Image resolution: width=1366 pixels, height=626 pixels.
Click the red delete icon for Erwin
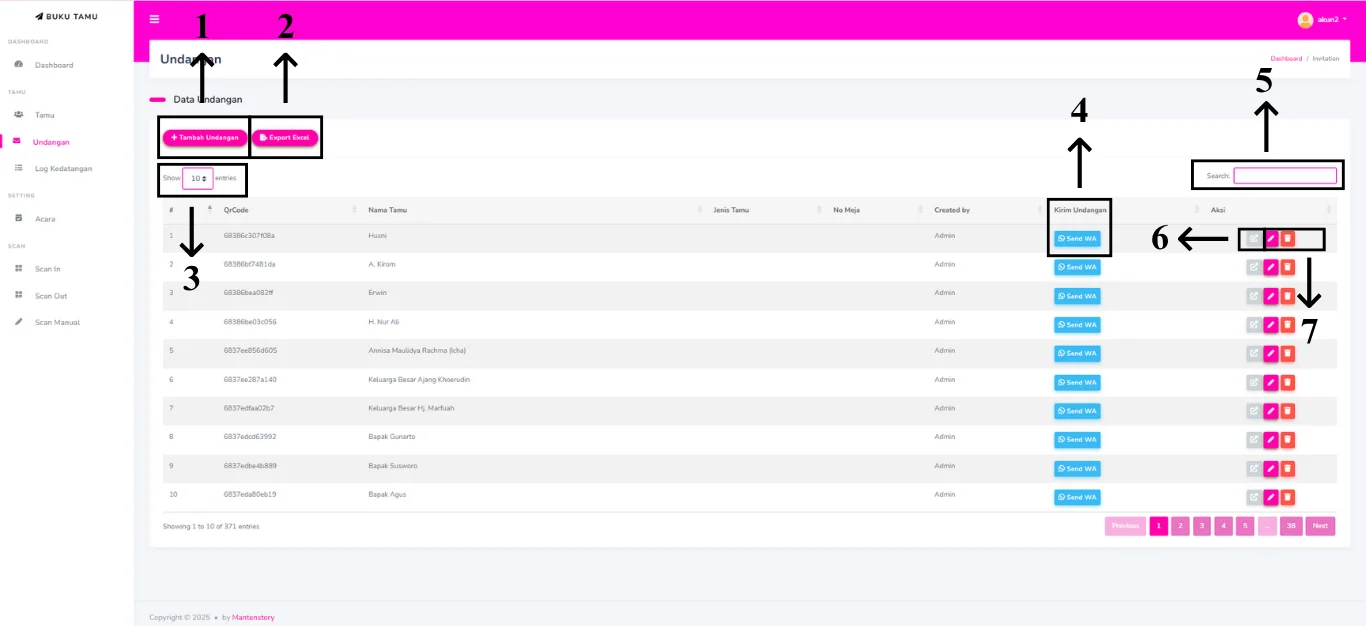[x=1288, y=296]
